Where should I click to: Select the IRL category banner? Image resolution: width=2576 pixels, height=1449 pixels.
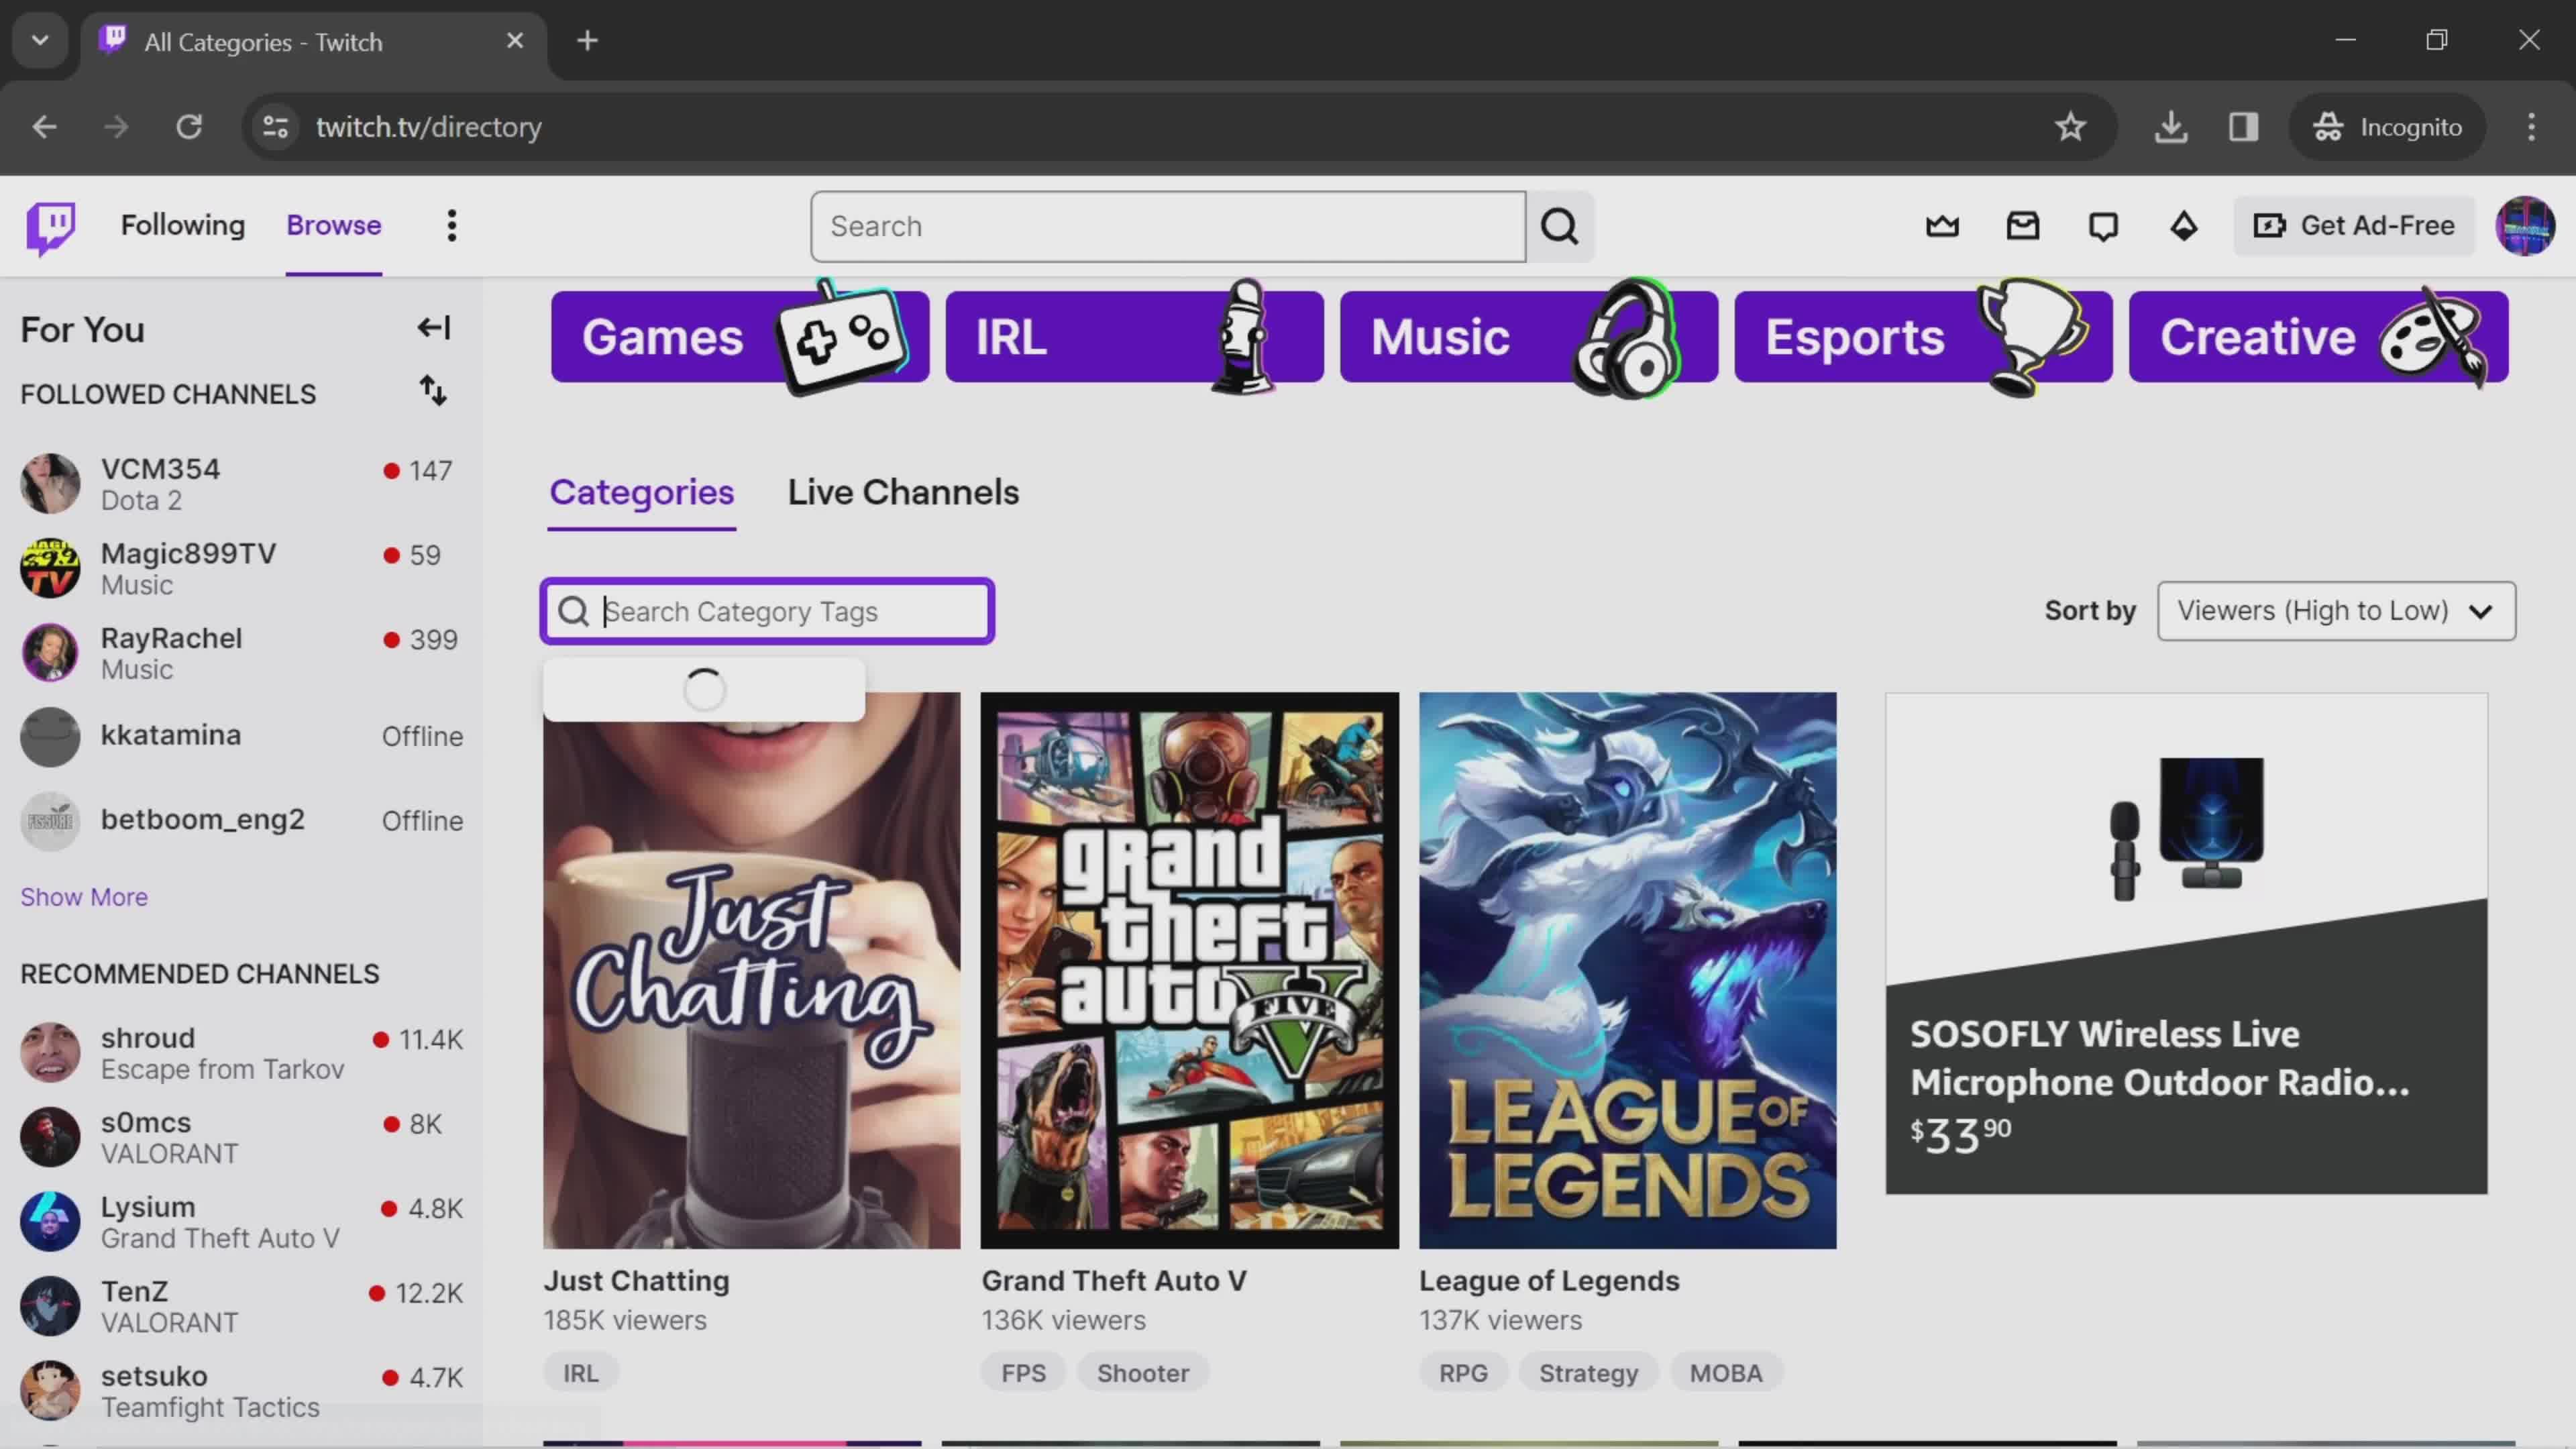click(x=1134, y=337)
